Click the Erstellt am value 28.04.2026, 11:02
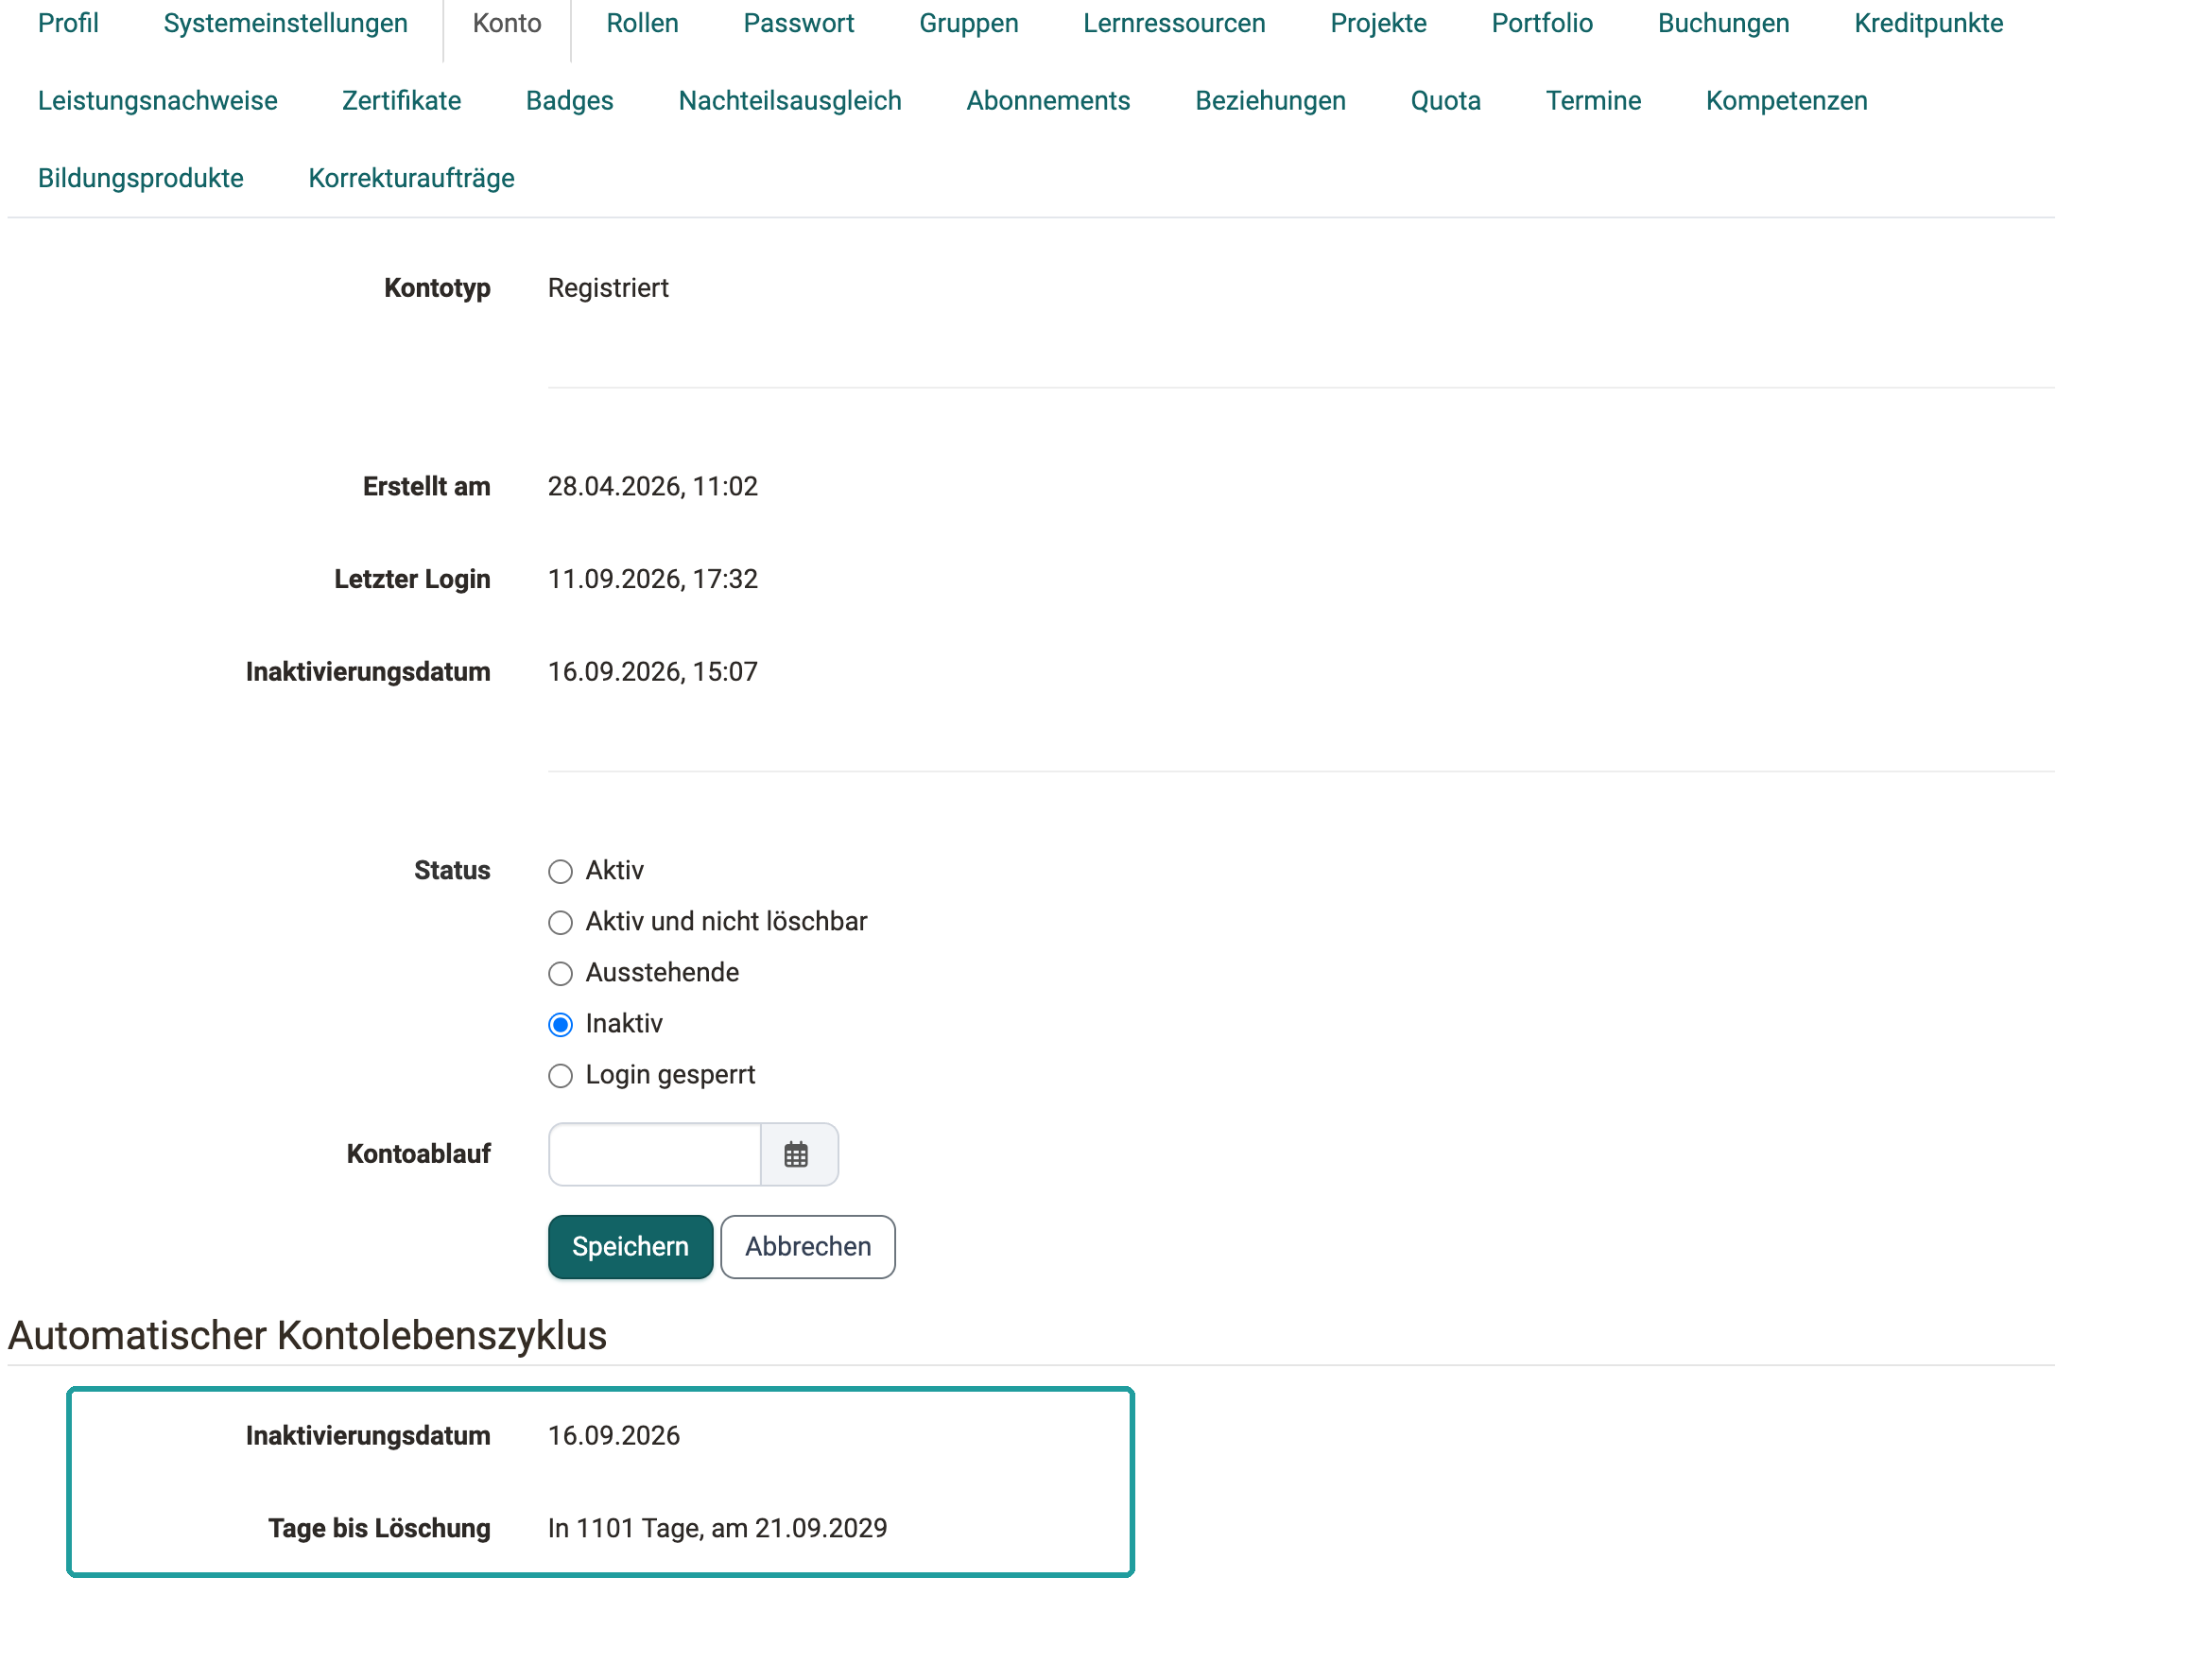 pyautogui.click(x=653, y=487)
